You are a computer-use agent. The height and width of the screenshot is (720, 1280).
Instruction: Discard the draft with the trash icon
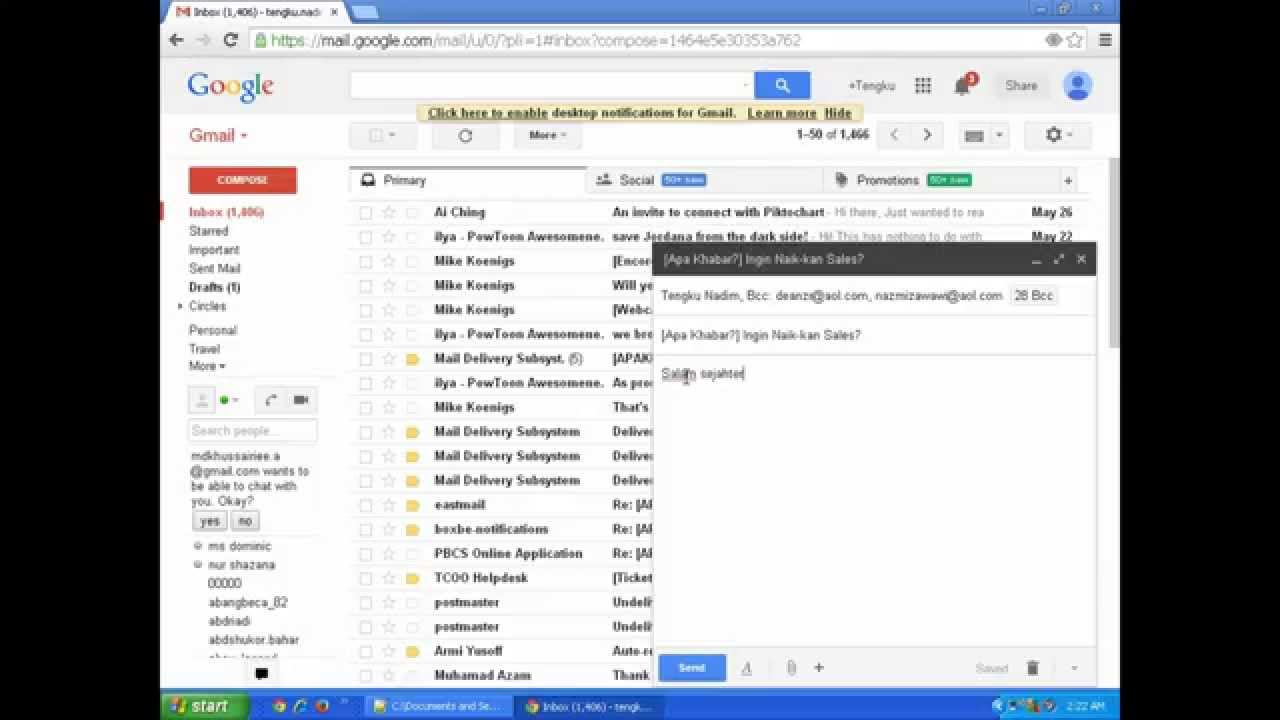pyautogui.click(x=1033, y=668)
